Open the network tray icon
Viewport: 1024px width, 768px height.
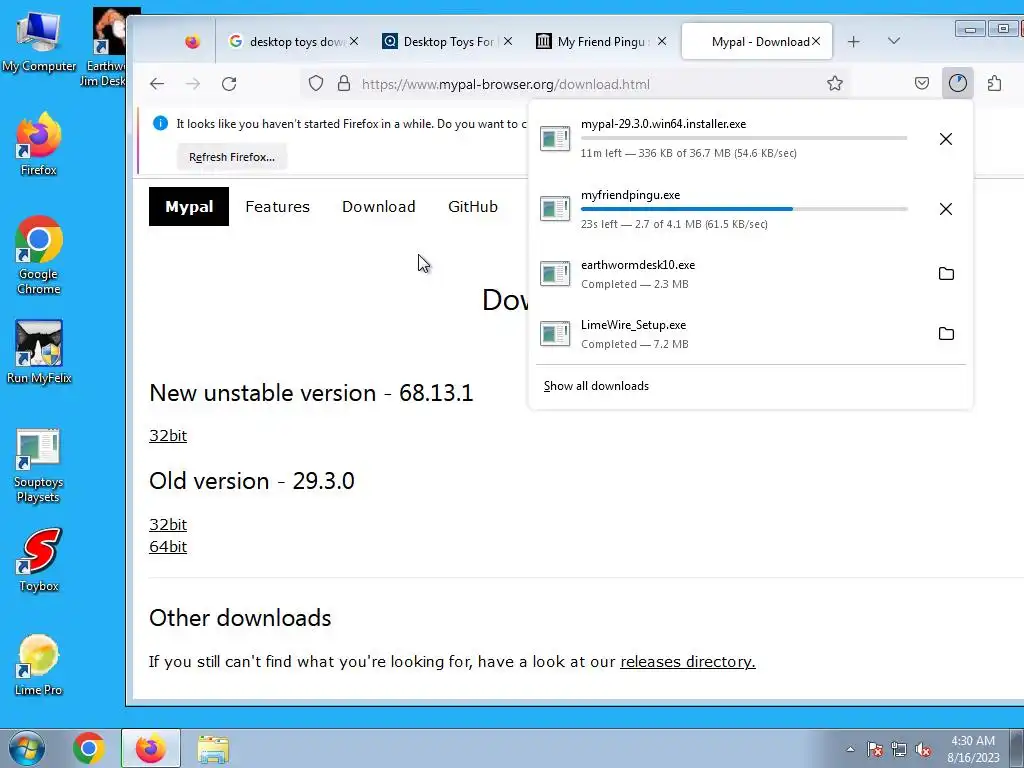[x=899, y=749]
